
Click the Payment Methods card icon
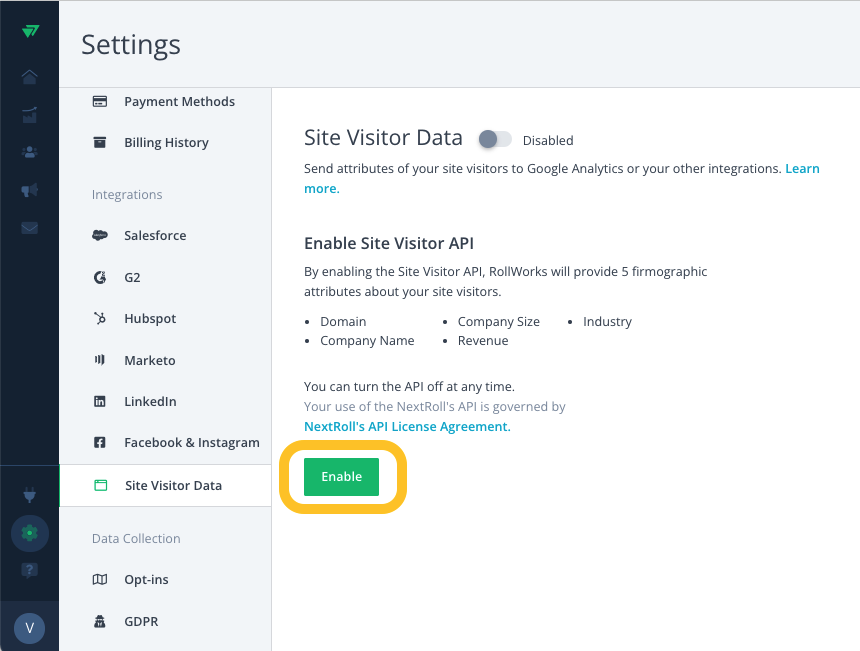[100, 101]
